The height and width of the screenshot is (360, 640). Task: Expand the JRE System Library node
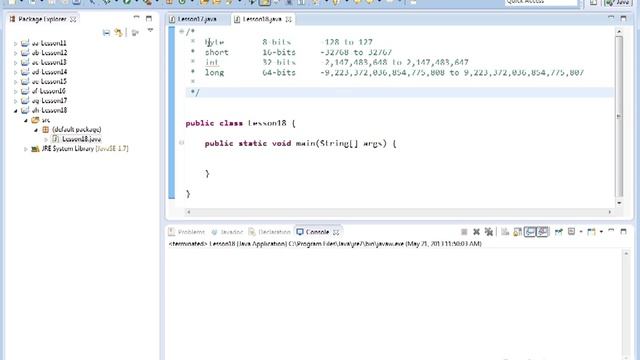(x=26, y=149)
